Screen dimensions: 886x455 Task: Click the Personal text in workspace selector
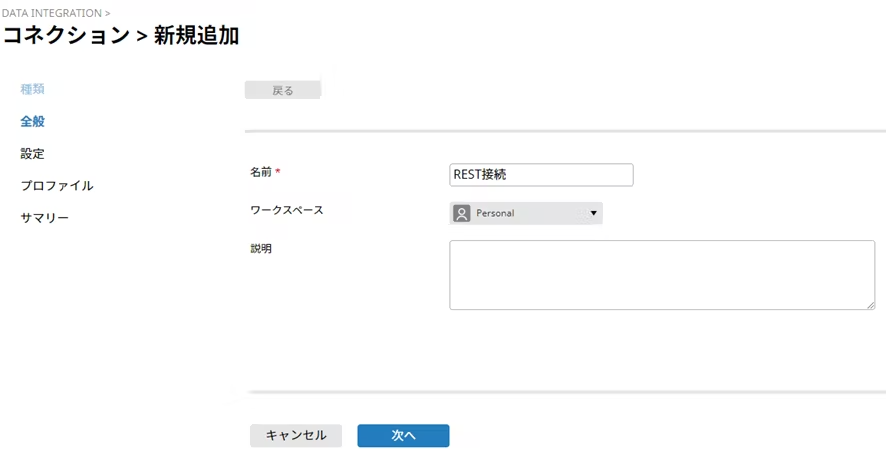pos(495,213)
